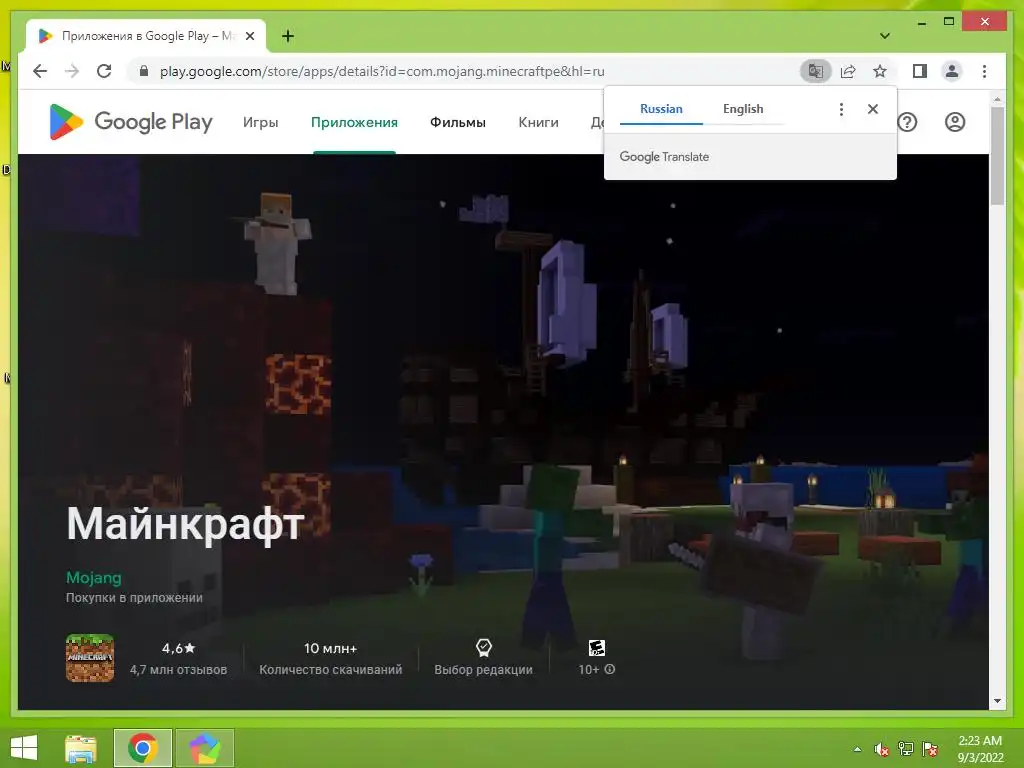This screenshot has width=1024, height=768.
Task: Close the Google Play browser tab
Action: 249,36
